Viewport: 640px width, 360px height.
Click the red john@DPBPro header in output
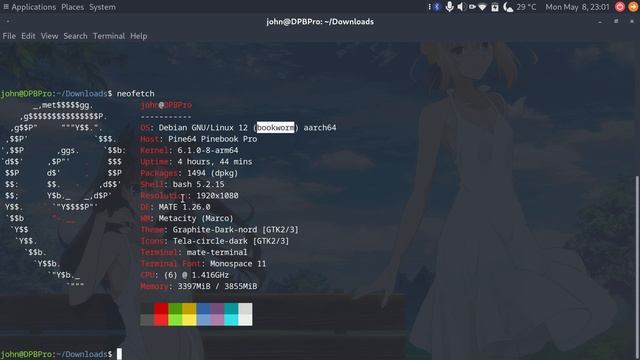[166, 105]
